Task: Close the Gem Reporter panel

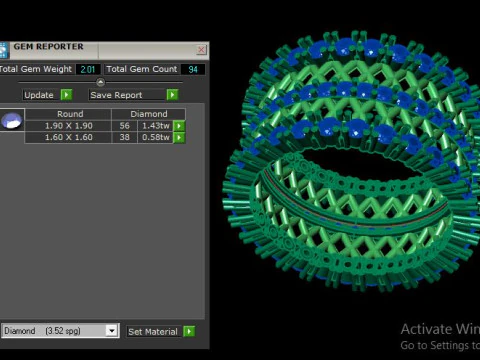Action: pos(201,50)
